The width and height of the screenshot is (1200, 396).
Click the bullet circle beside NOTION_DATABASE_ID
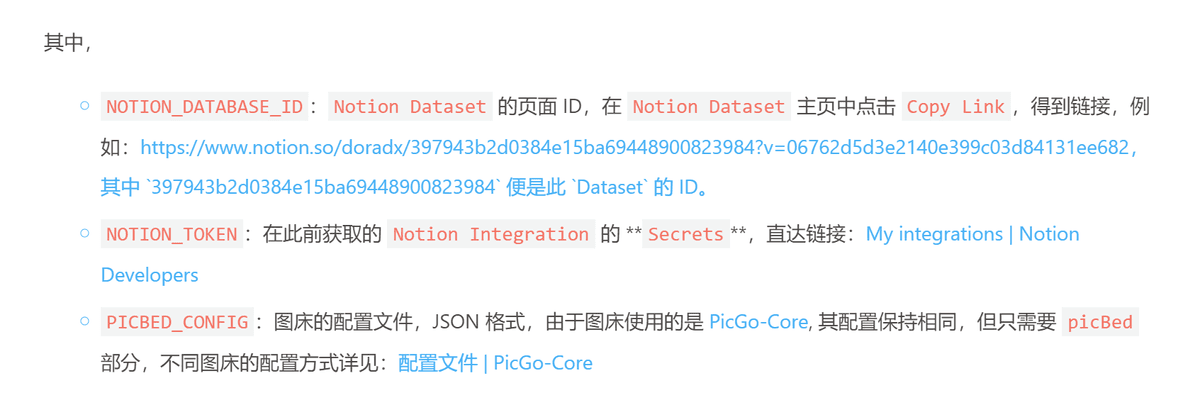tap(85, 106)
